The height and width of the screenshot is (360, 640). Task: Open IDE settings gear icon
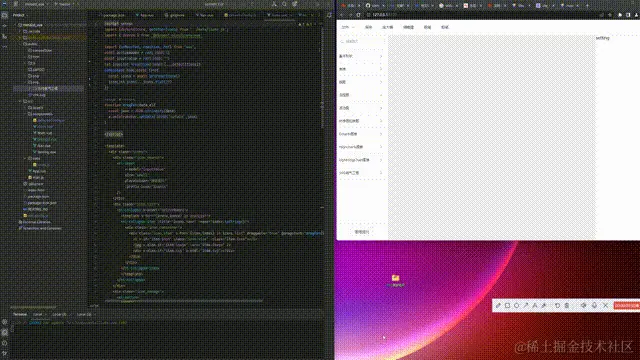(x=295, y=4)
